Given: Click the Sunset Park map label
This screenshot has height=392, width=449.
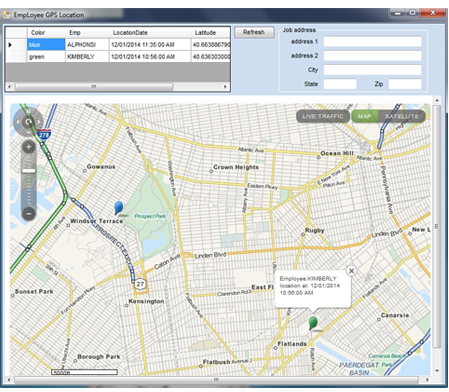Looking at the screenshot, I should pyautogui.click(x=34, y=291).
